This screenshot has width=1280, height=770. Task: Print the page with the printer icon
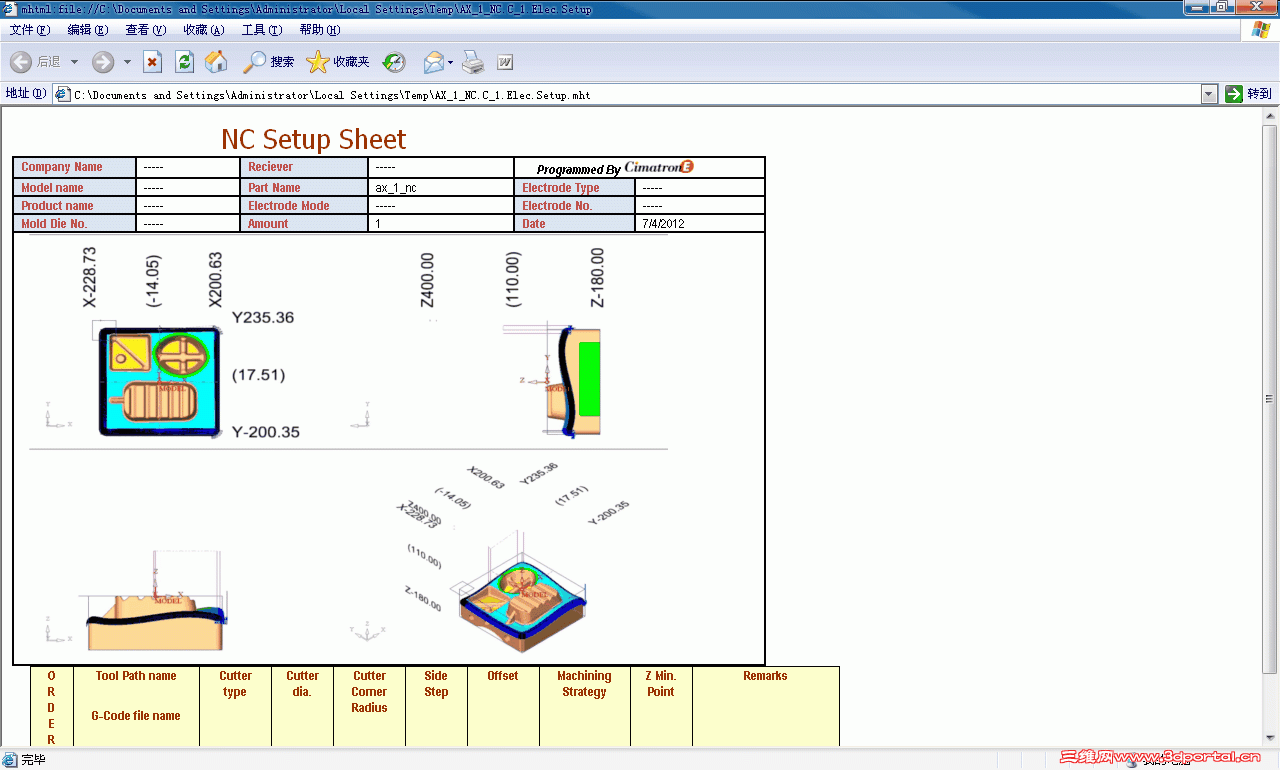point(473,62)
